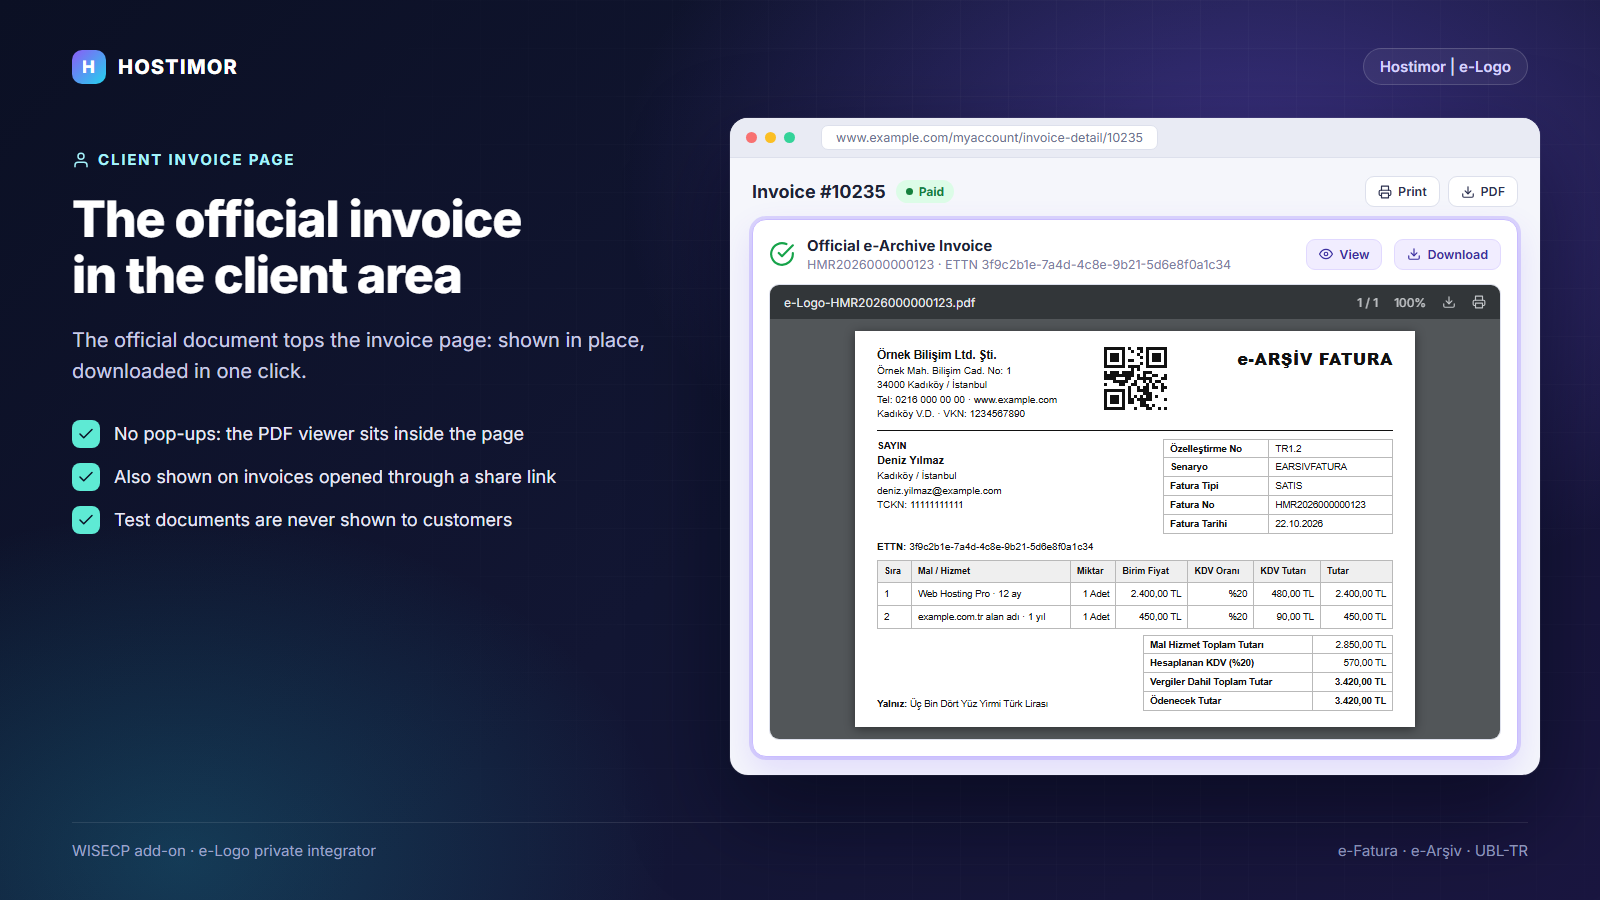Click the 100% zoom level in viewer
The width and height of the screenshot is (1600, 900).
click(x=1410, y=303)
